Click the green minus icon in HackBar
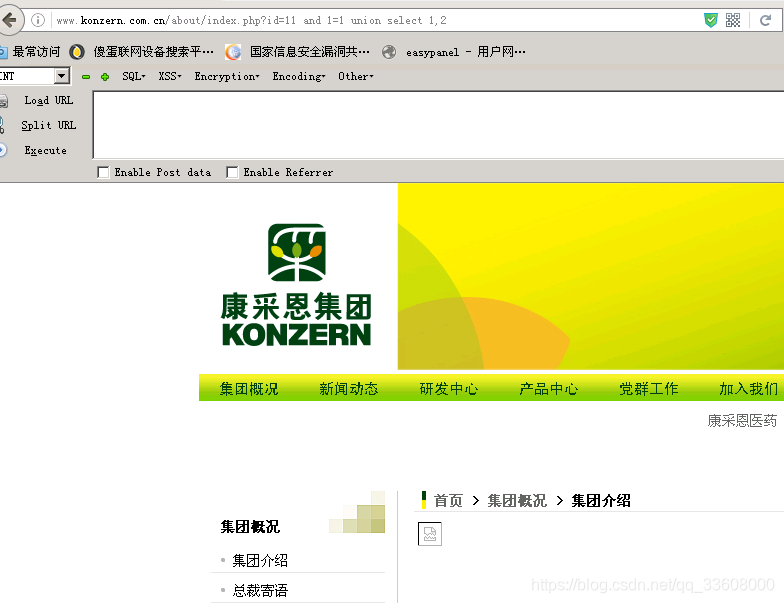The width and height of the screenshot is (784, 603). [86, 76]
